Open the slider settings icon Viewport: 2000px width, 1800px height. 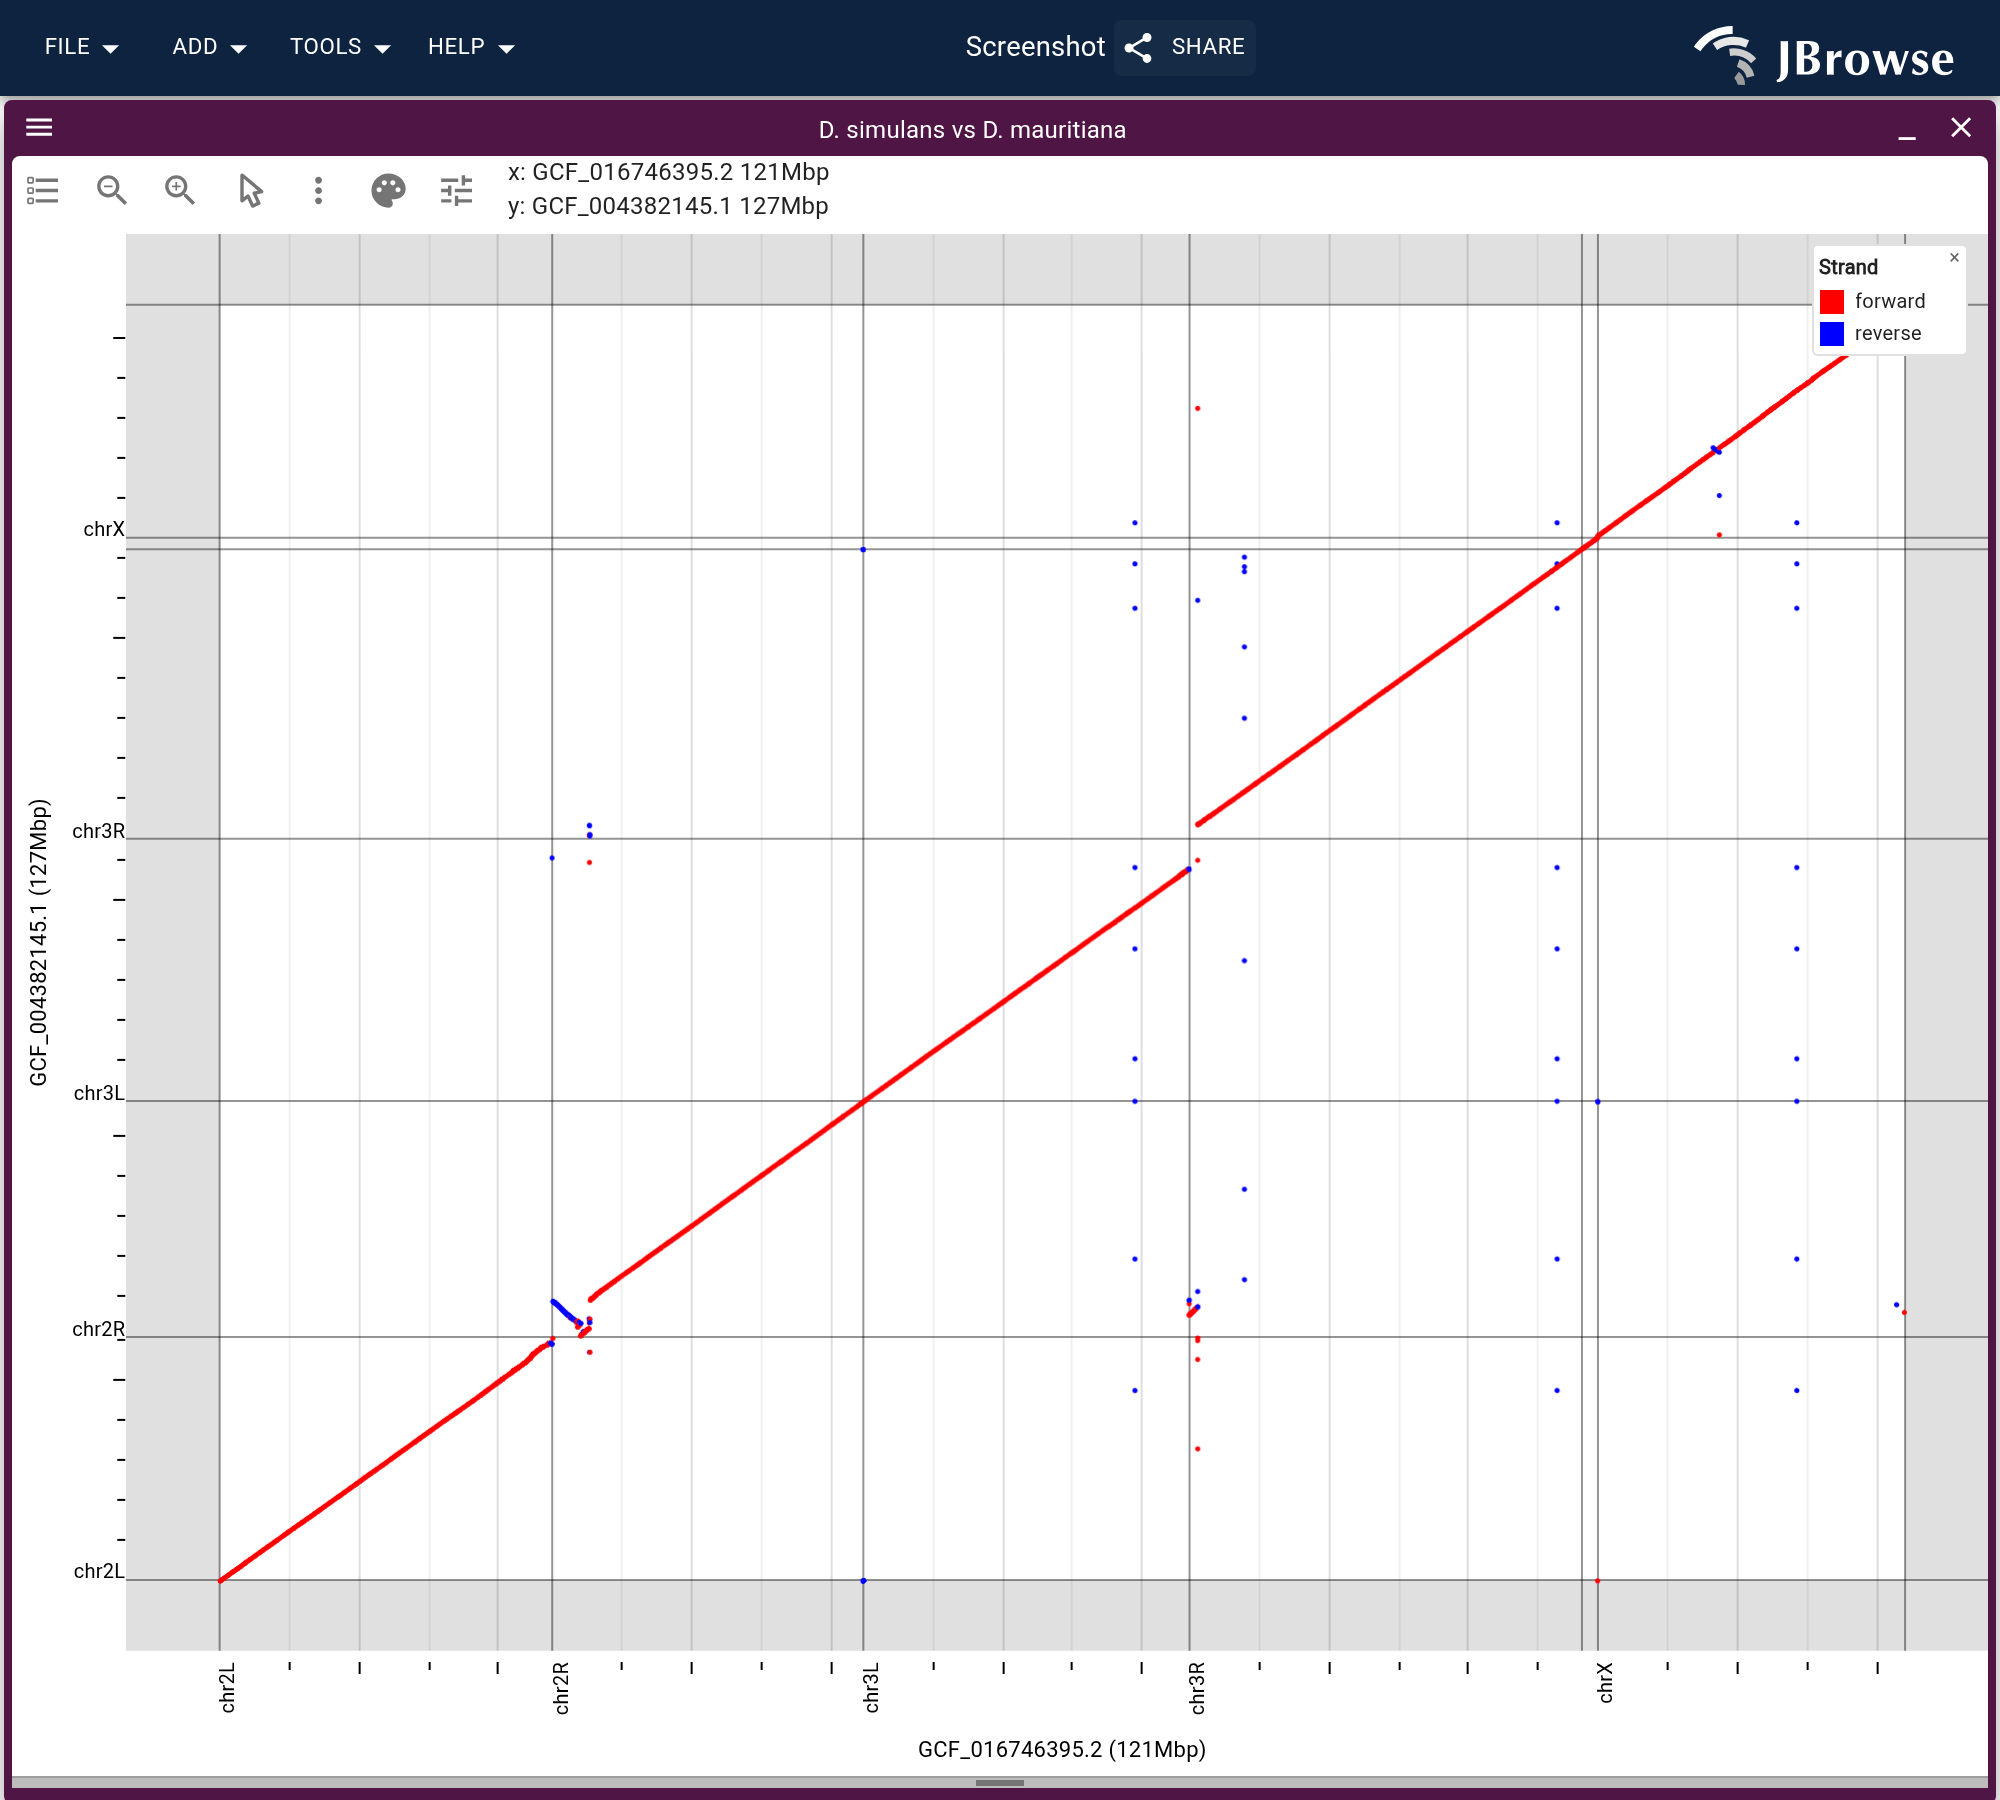tap(457, 190)
